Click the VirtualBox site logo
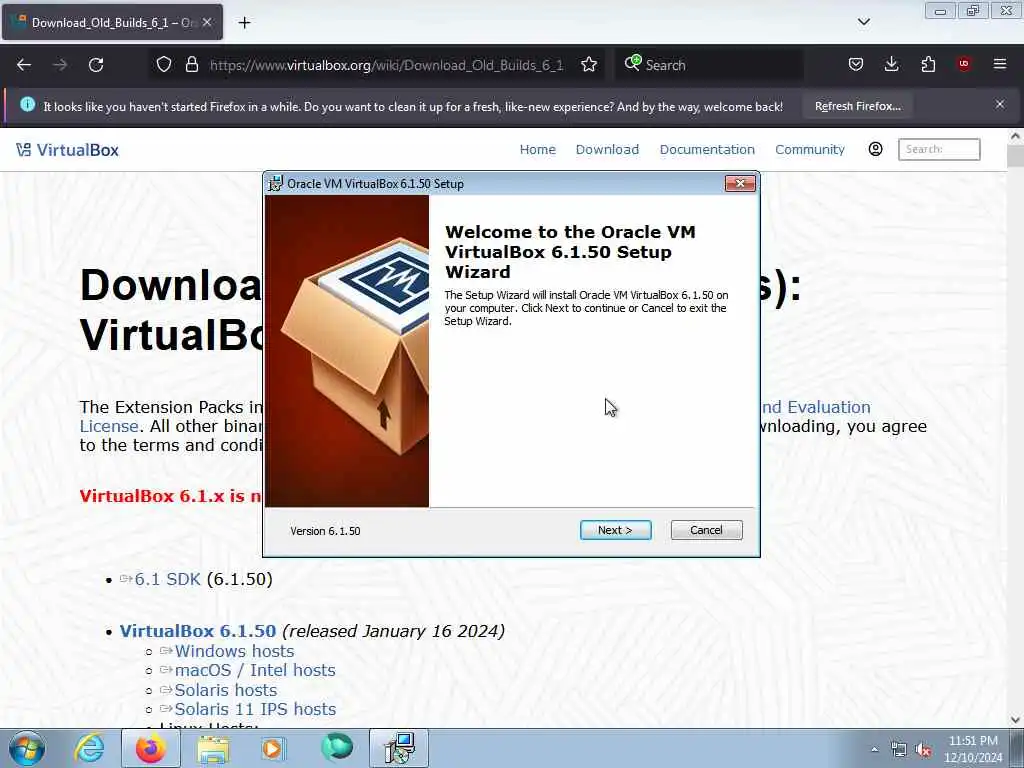Viewport: 1024px width, 768px height. pos(67,150)
